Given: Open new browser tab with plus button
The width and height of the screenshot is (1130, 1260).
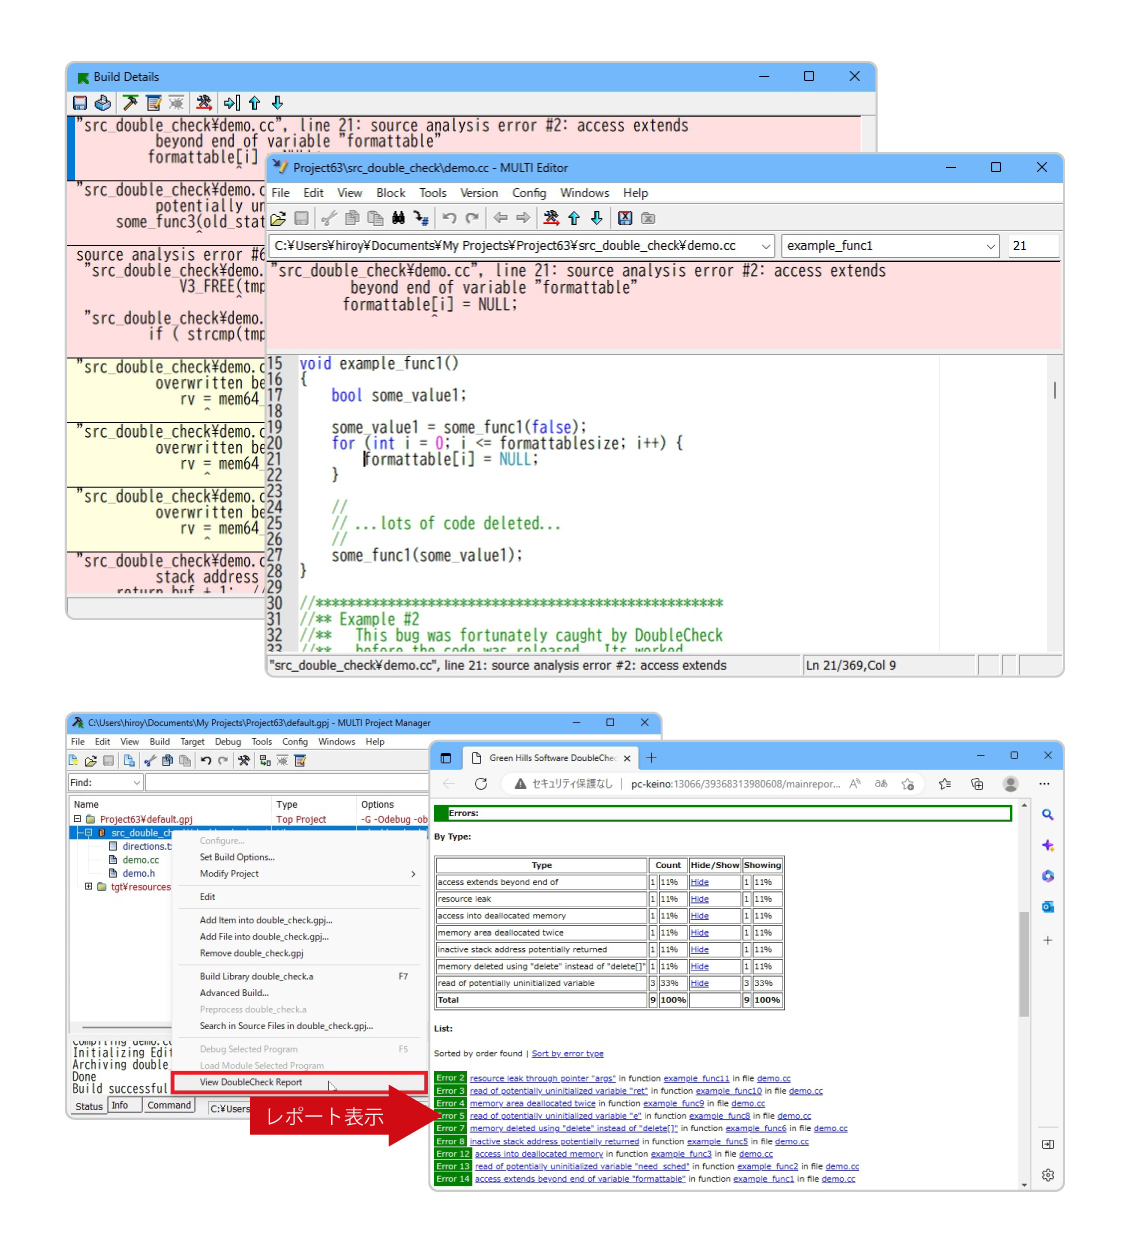Looking at the screenshot, I should (651, 758).
